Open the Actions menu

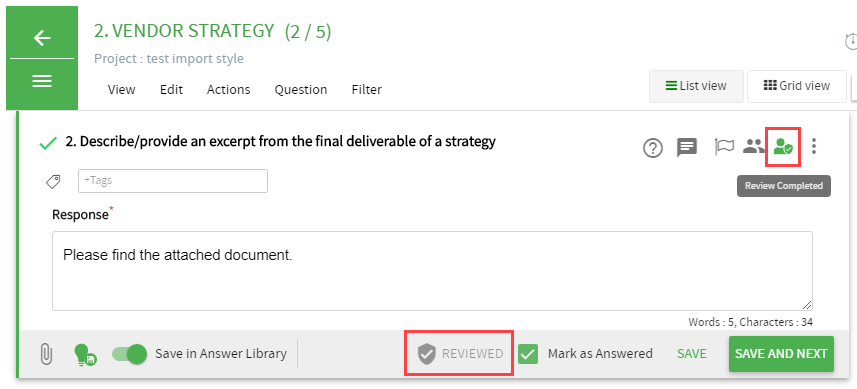pos(228,90)
